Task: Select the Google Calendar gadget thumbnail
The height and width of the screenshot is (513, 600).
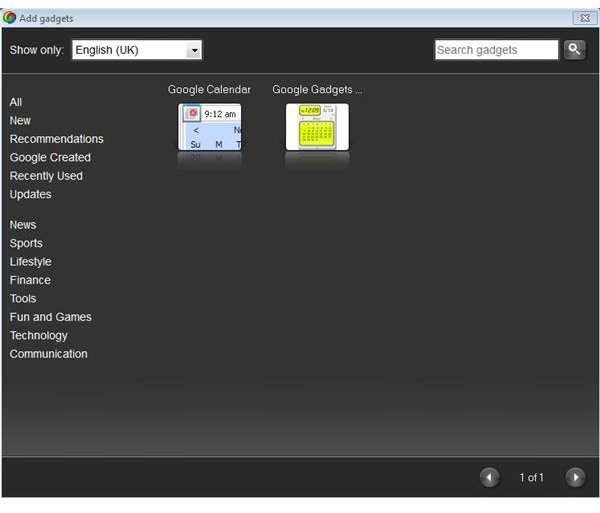Action: click(210, 127)
